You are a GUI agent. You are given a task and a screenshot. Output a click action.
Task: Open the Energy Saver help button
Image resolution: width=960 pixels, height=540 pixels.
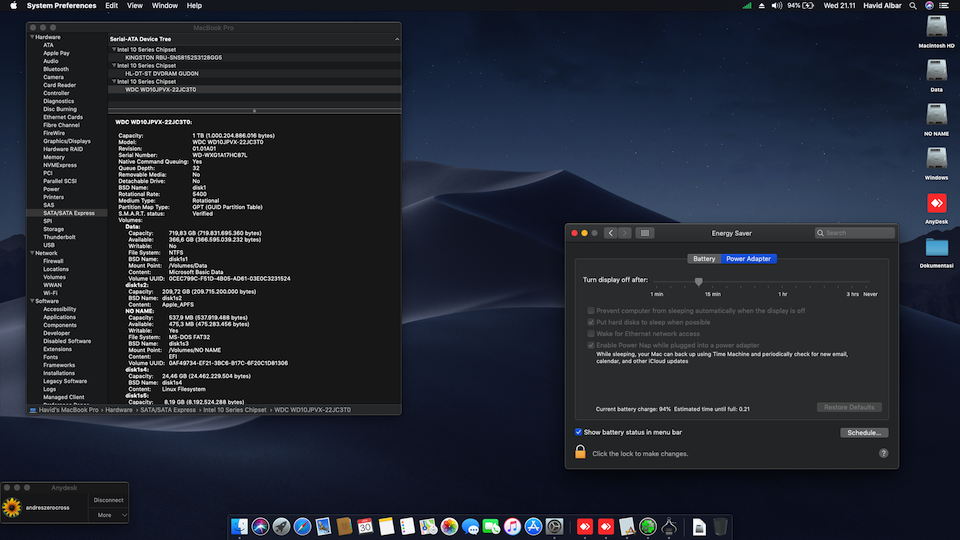click(x=883, y=453)
